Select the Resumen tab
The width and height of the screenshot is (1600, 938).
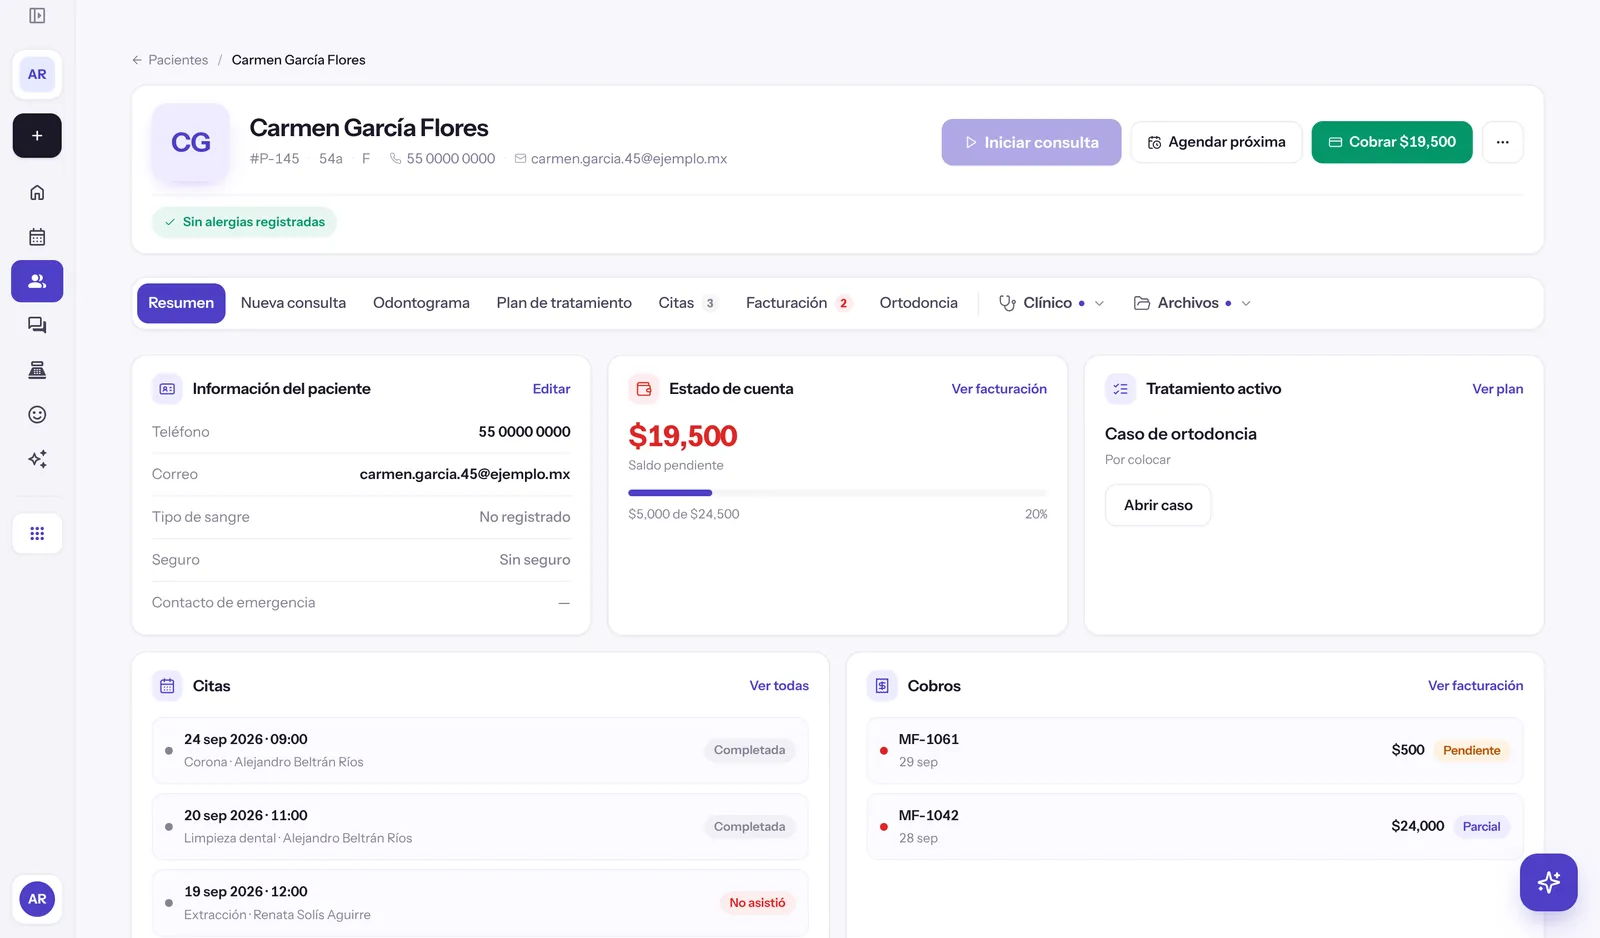[x=181, y=303]
